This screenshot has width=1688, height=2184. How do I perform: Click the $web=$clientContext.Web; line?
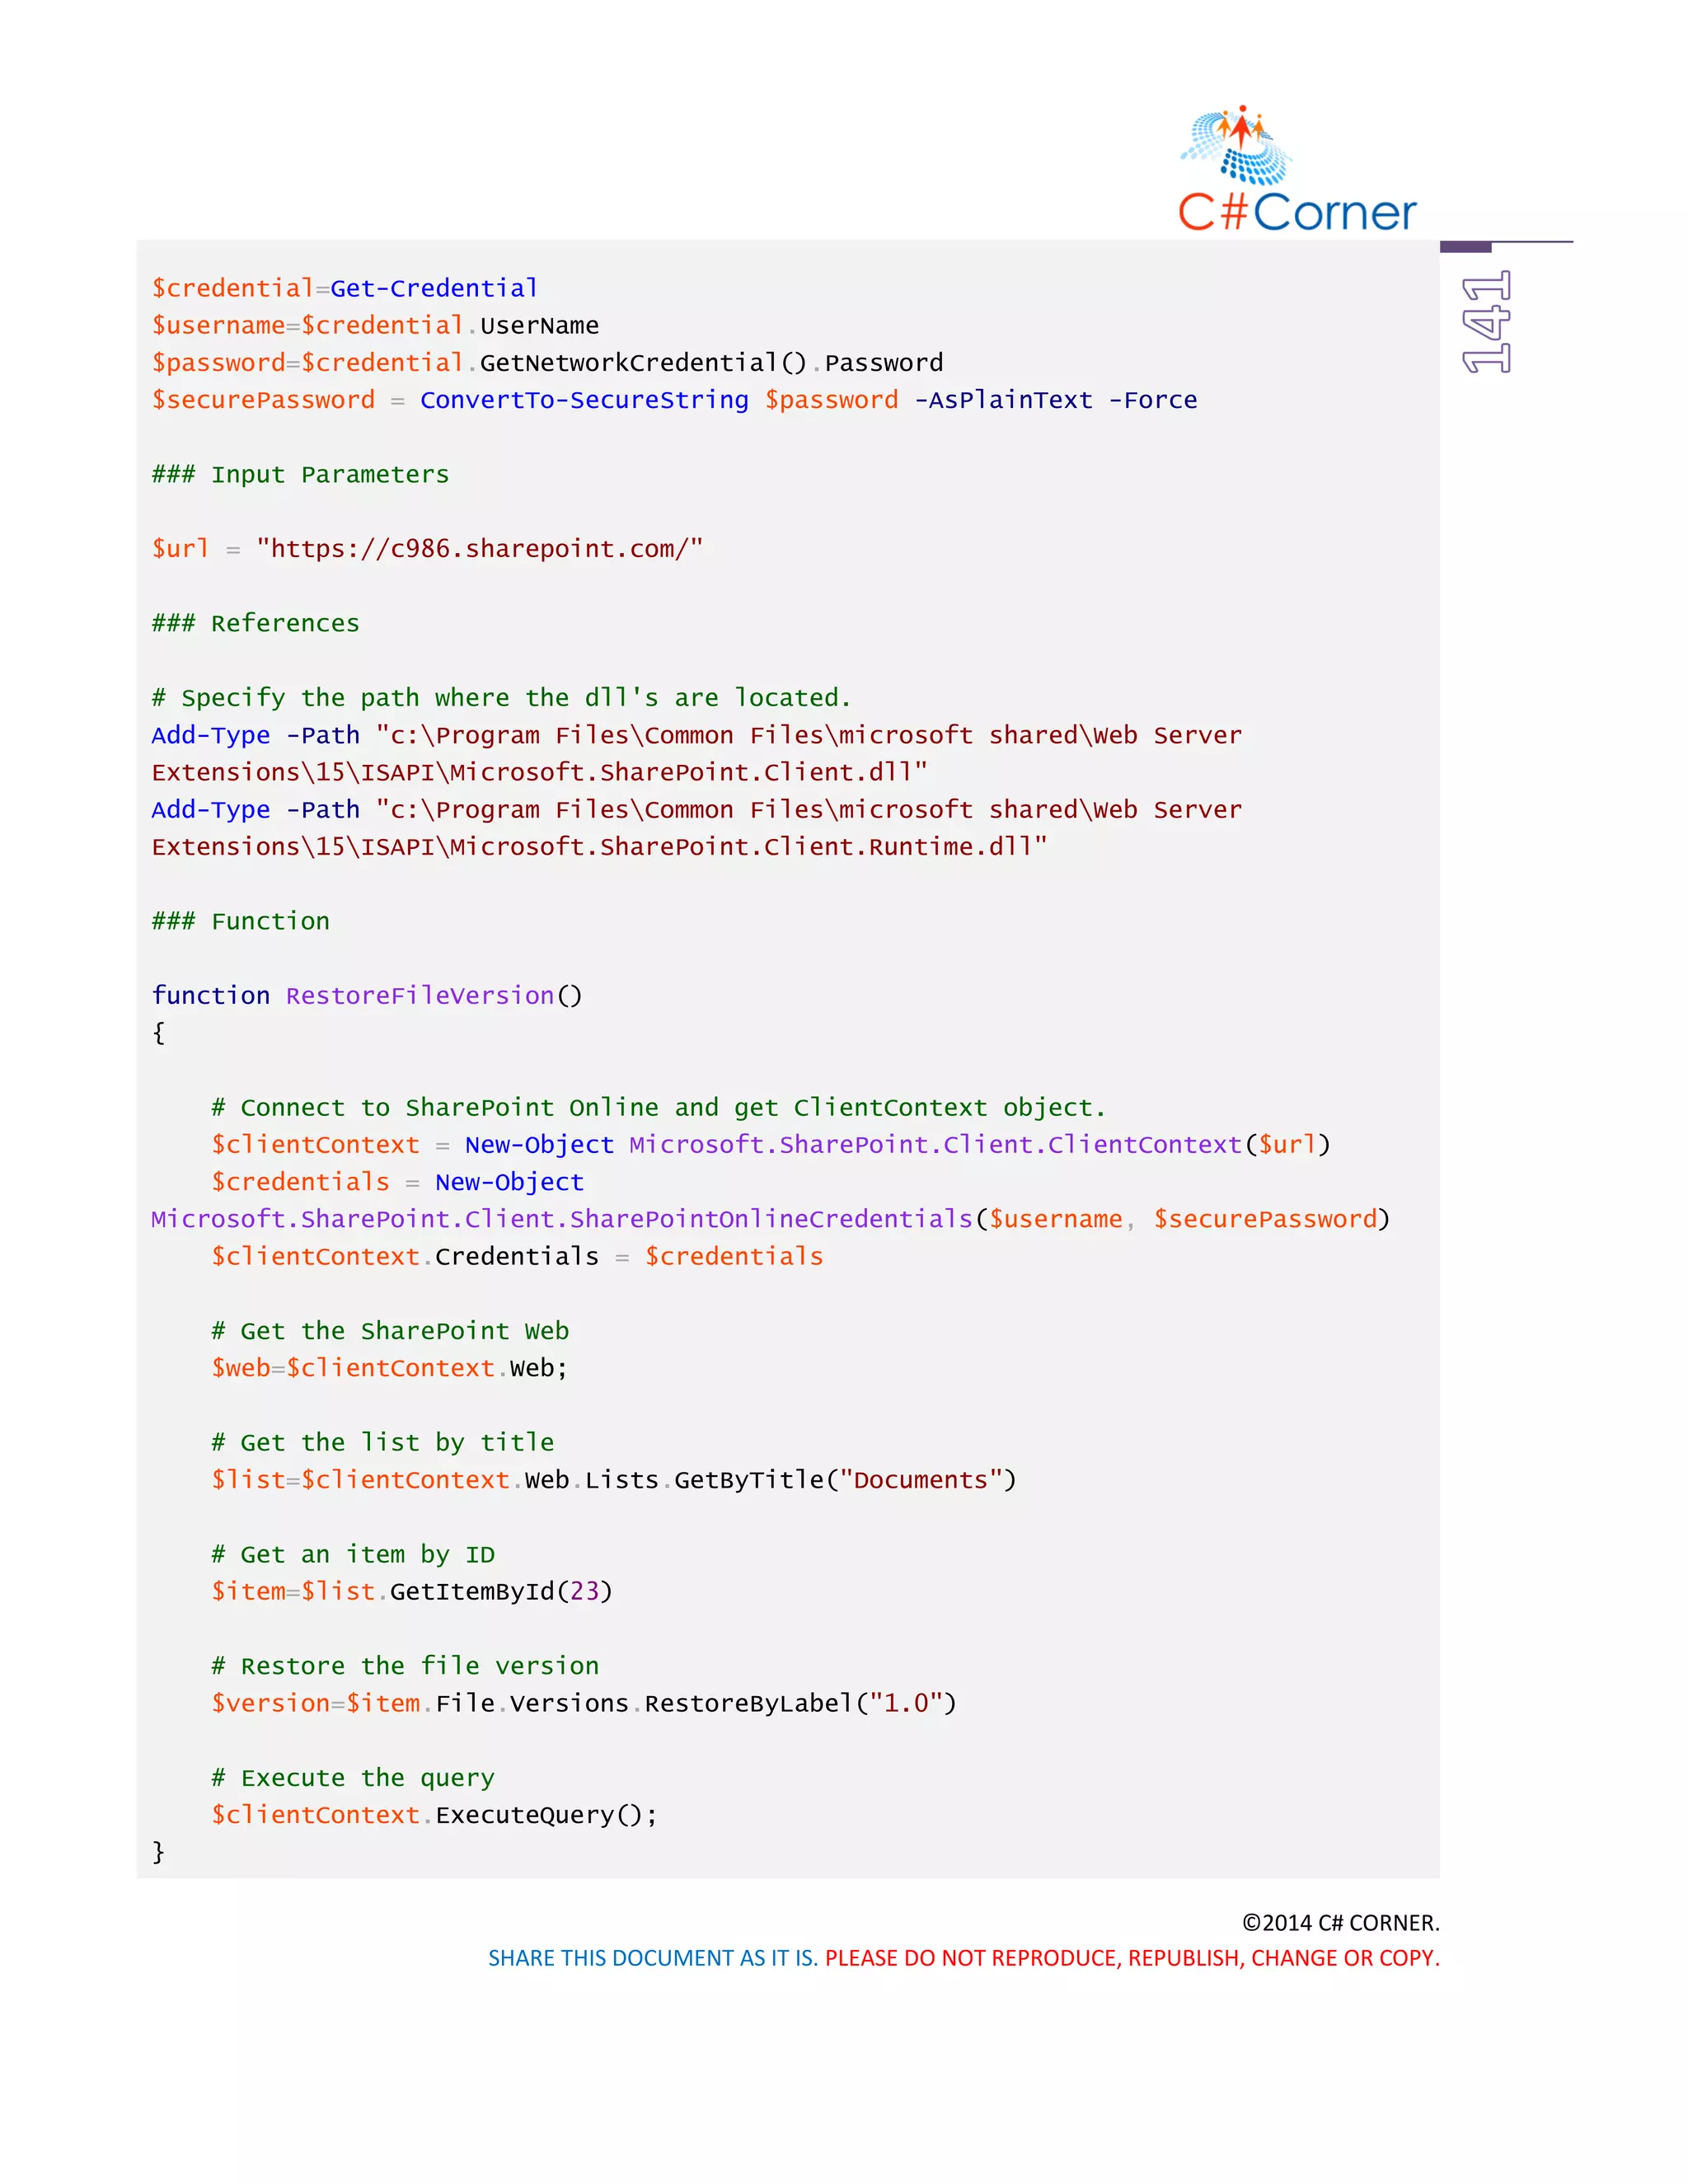tap(390, 1369)
